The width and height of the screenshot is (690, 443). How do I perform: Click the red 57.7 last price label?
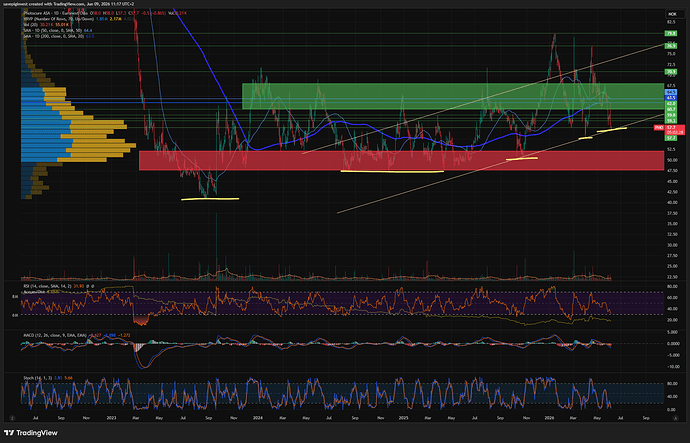click(674, 128)
